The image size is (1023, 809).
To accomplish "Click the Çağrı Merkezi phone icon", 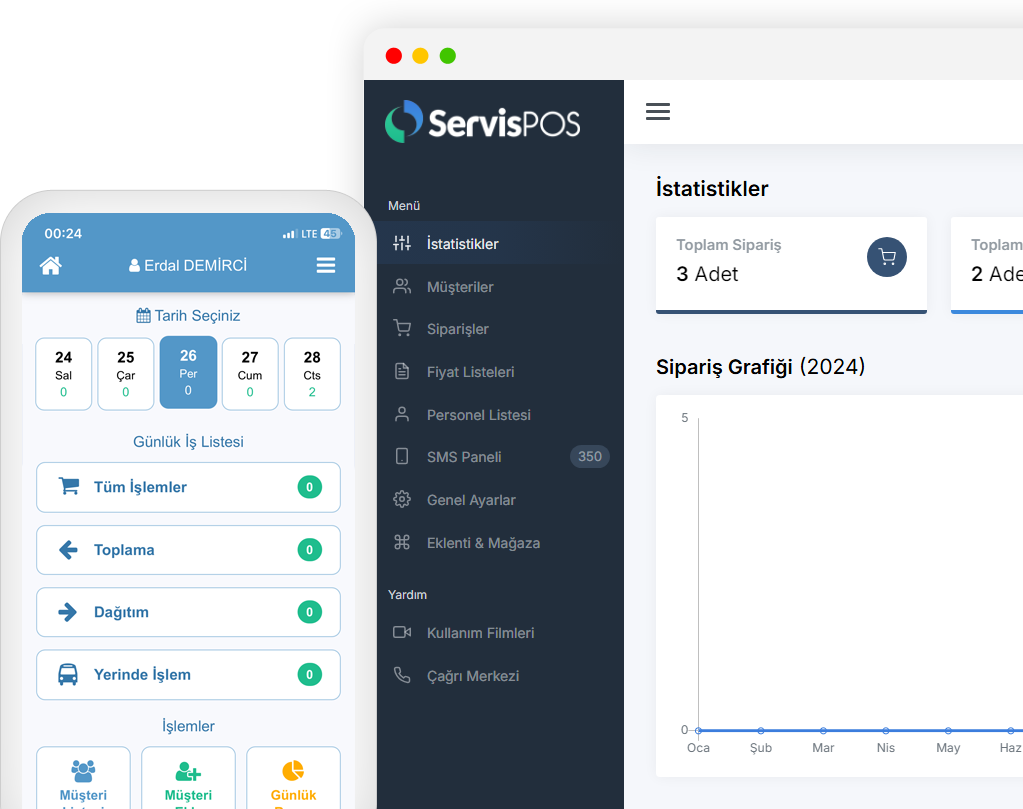I will coord(402,676).
